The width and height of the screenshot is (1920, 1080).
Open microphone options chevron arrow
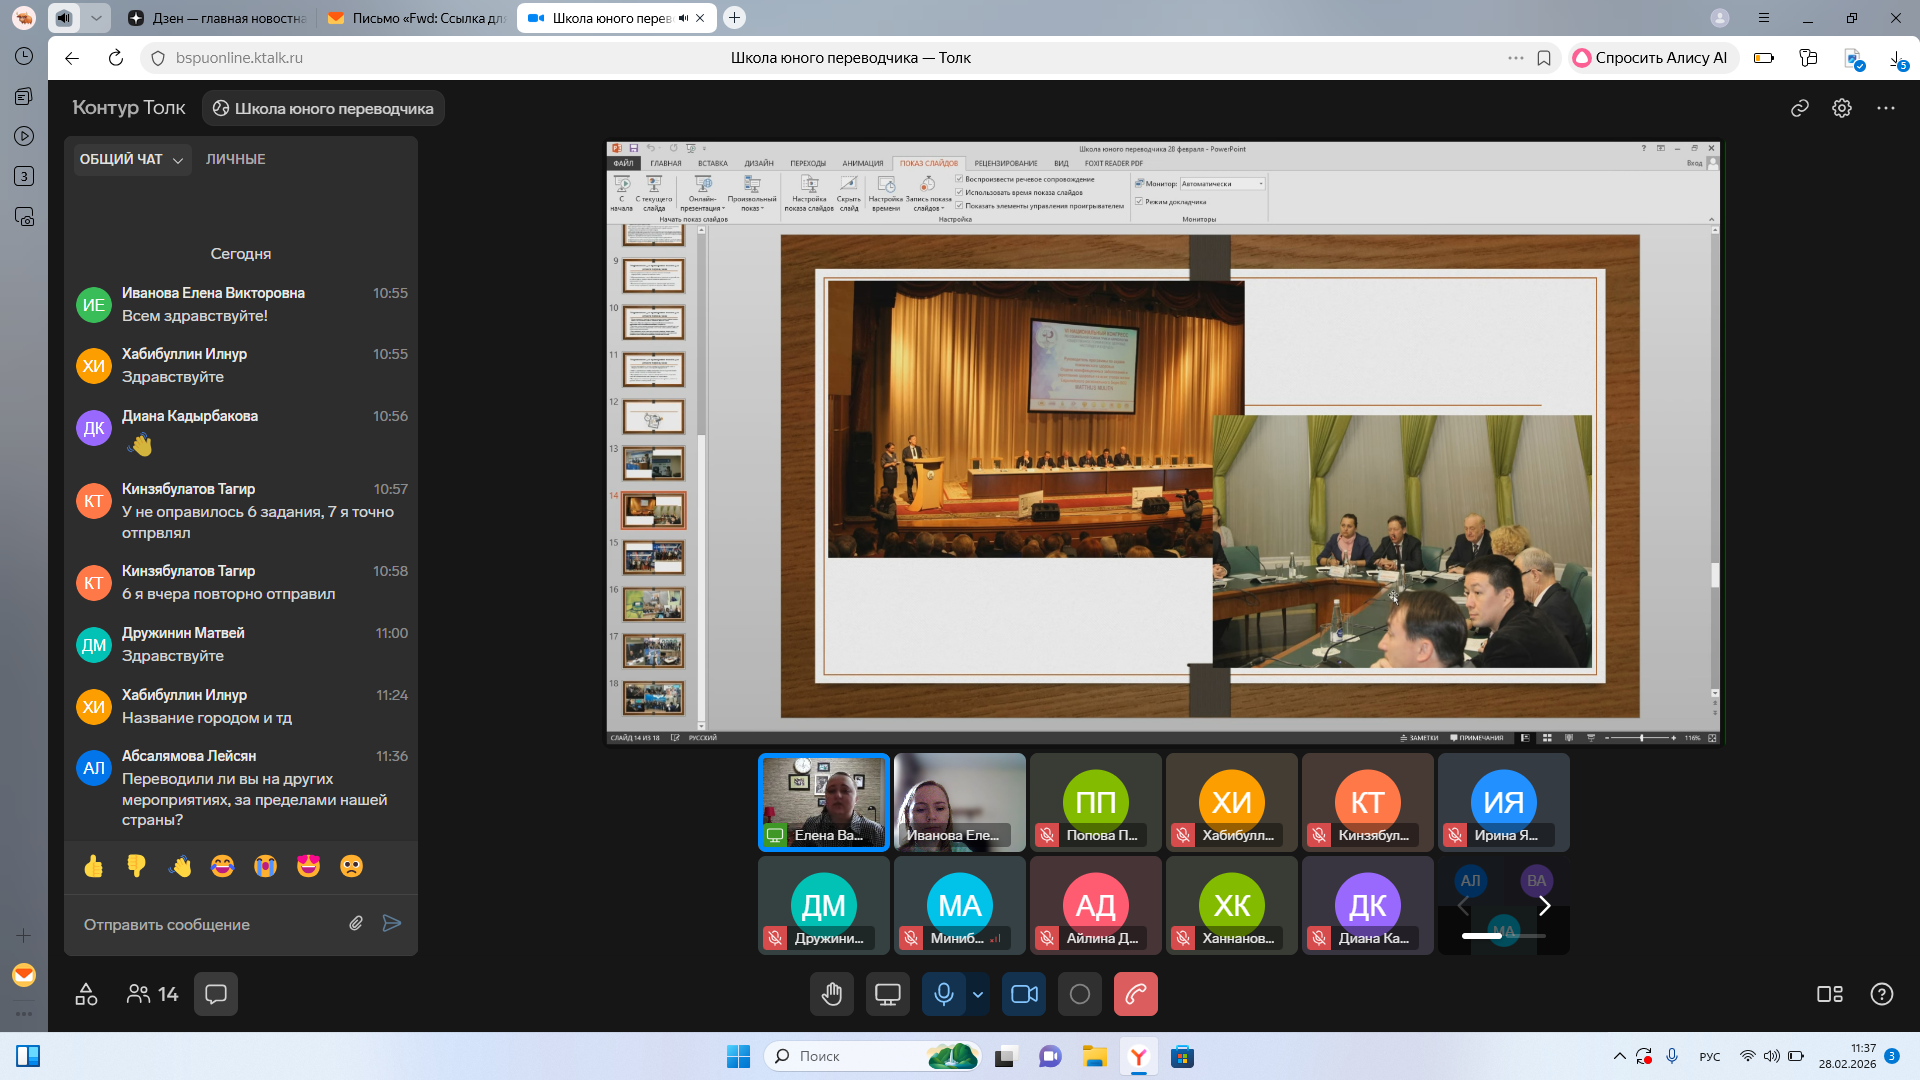(x=978, y=994)
